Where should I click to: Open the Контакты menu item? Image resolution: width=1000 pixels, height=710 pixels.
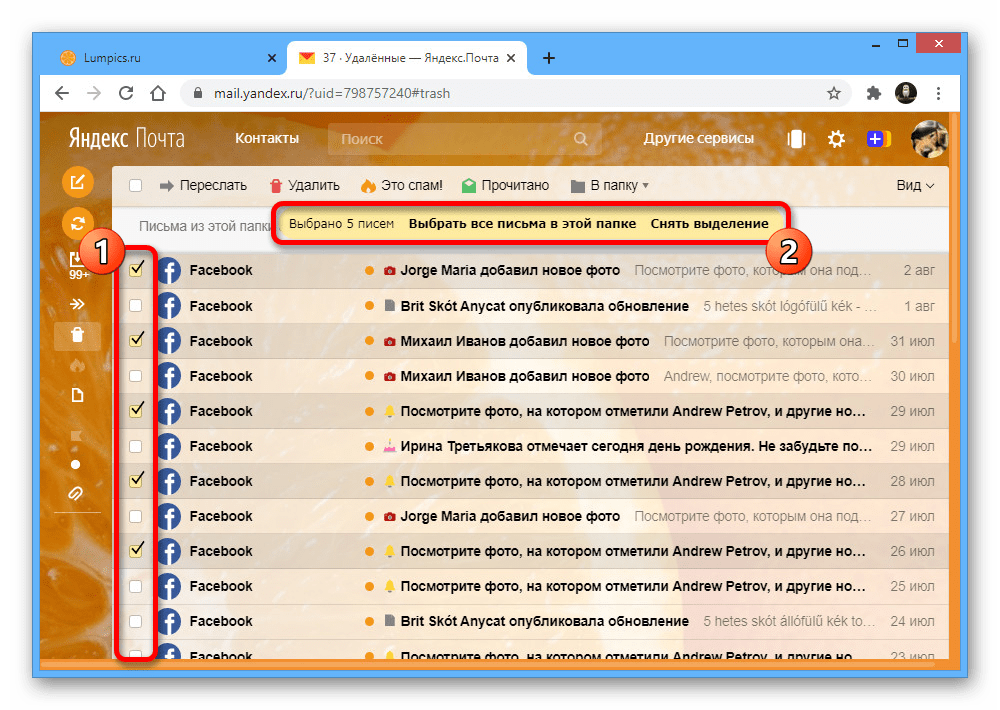point(266,139)
